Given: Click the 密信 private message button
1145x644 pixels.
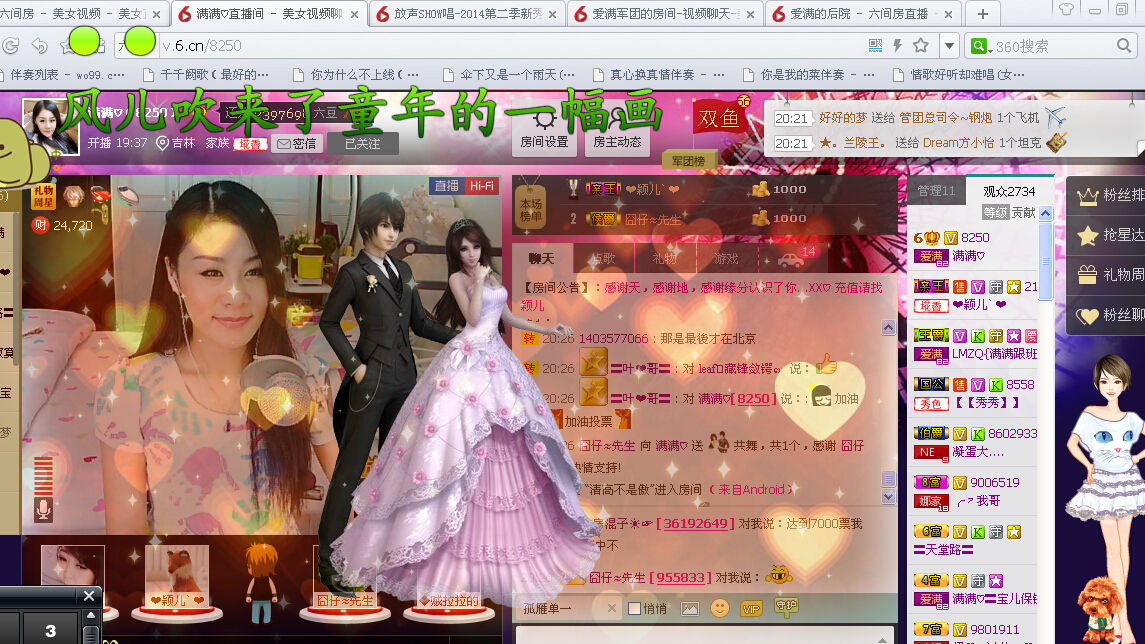Looking at the screenshot, I should point(297,143).
